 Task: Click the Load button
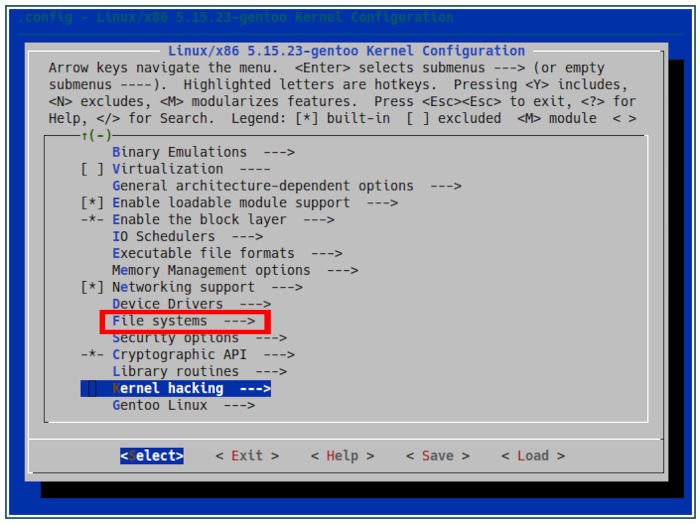tap(533, 456)
